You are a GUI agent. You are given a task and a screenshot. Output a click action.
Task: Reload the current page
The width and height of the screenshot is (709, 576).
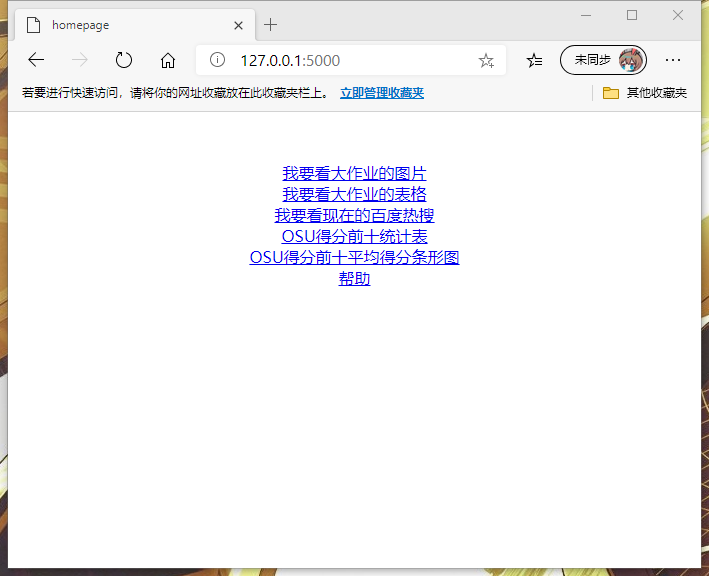[123, 60]
